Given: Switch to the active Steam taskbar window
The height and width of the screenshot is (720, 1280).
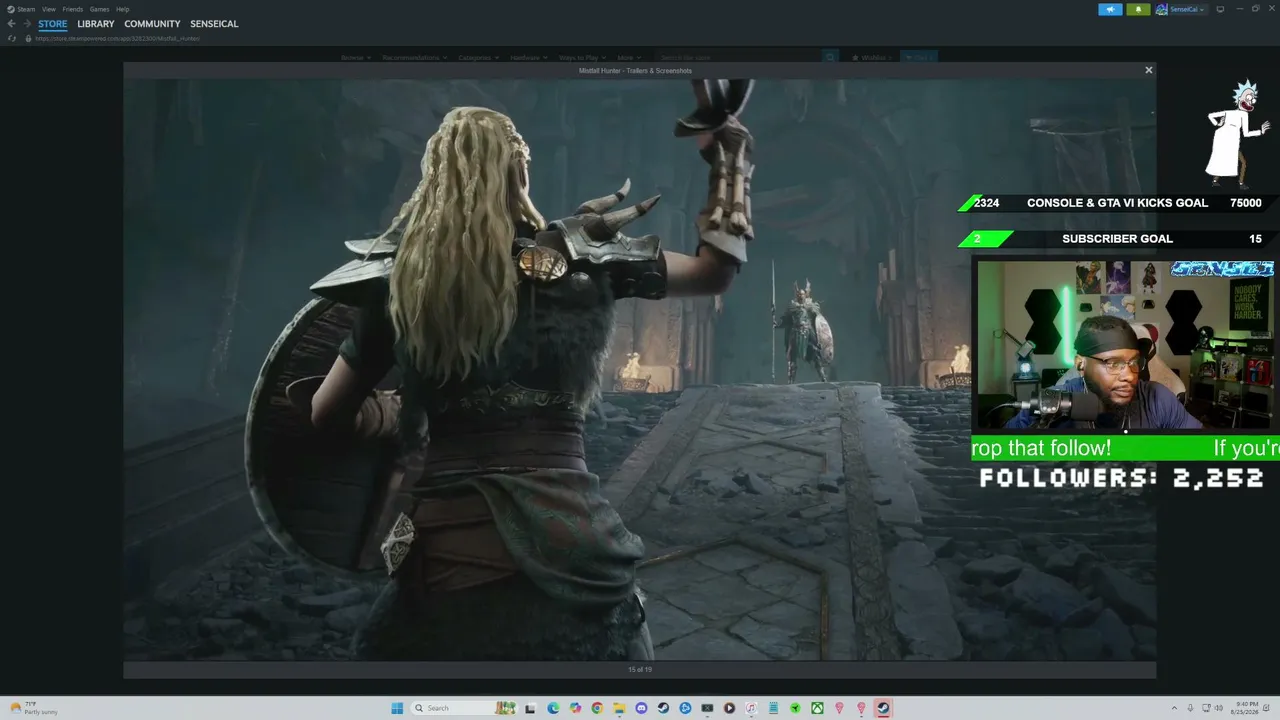Looking at the screenshot, I should coord(883,708).
